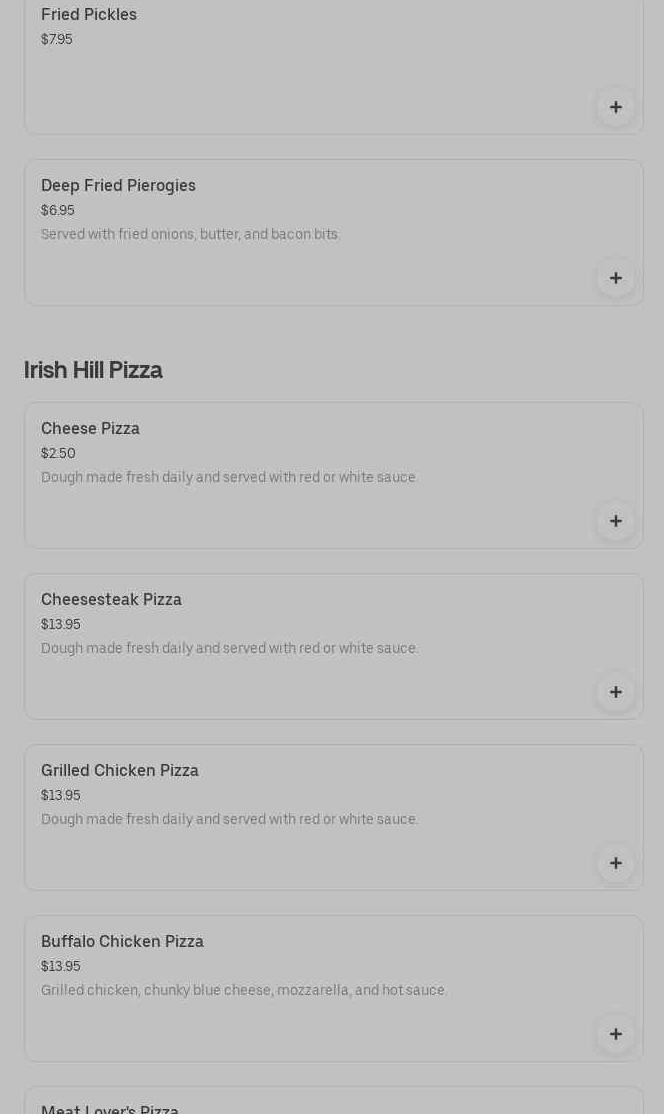Viewport: 664px width, 1114px height.
Task: View the Grilled Chicken Pizza item title
Action: pyautogui.click(x=120, y=771)
